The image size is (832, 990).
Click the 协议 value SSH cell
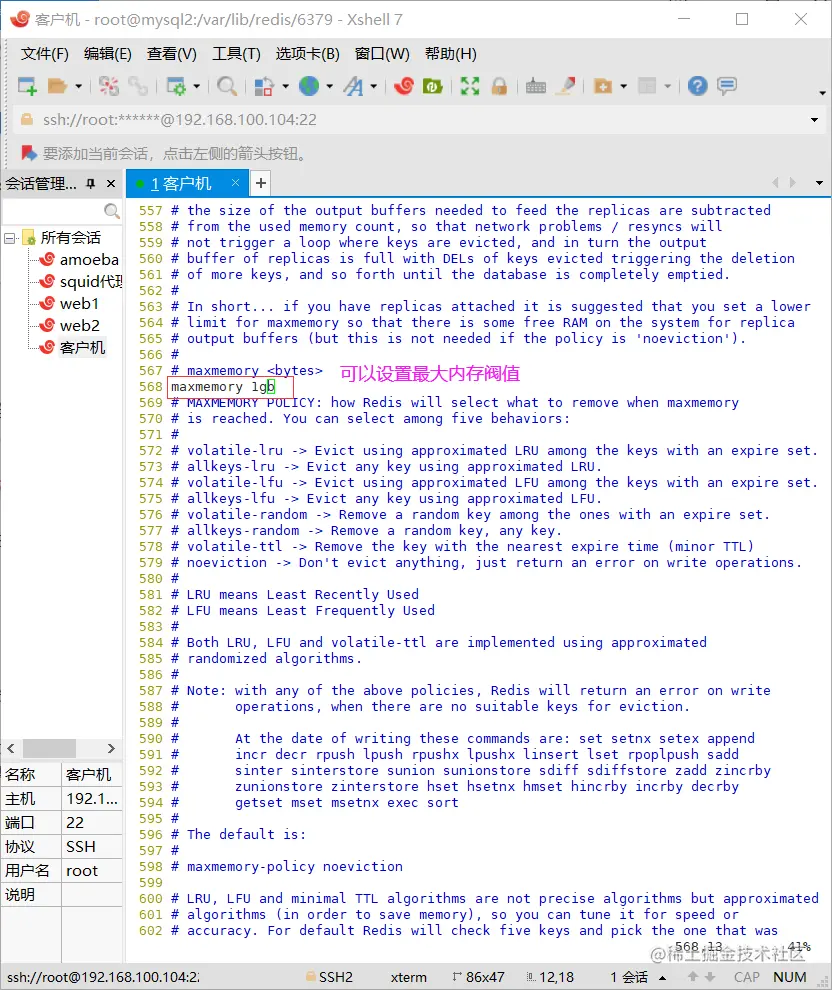pyautogui.click(x=92, y=847)
